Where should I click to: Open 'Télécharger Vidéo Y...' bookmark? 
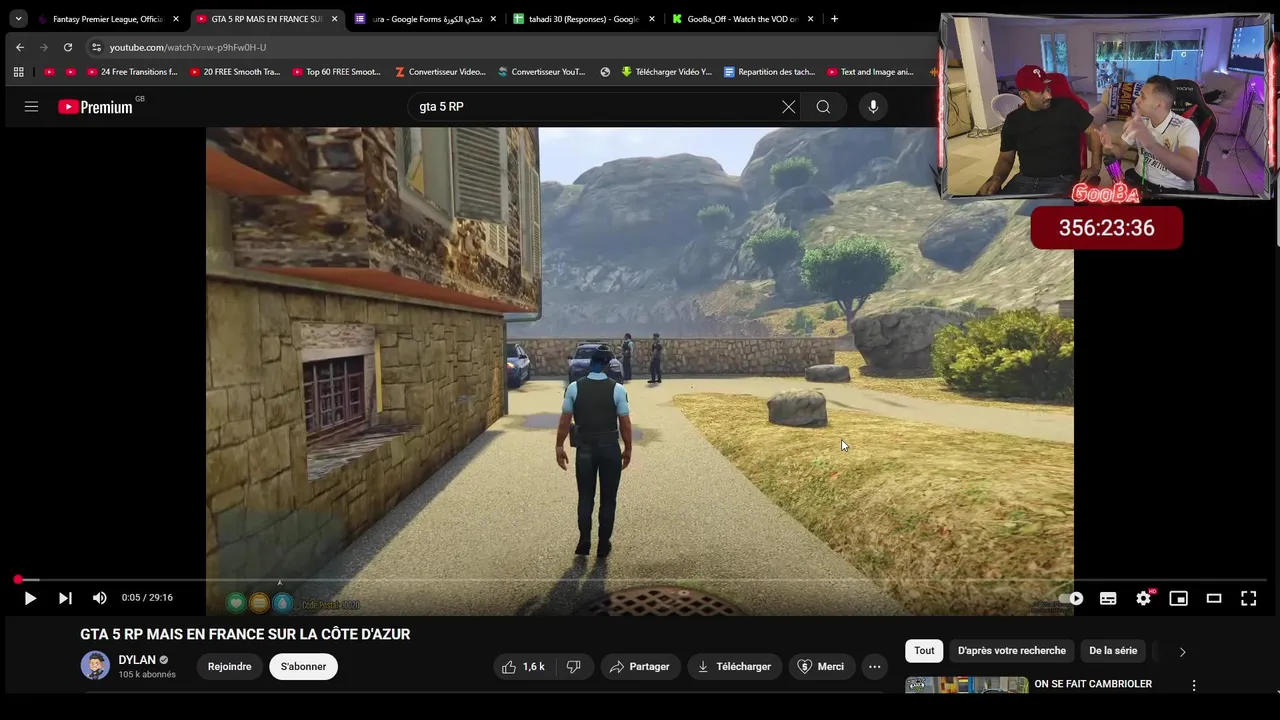[x=667, y=72]
